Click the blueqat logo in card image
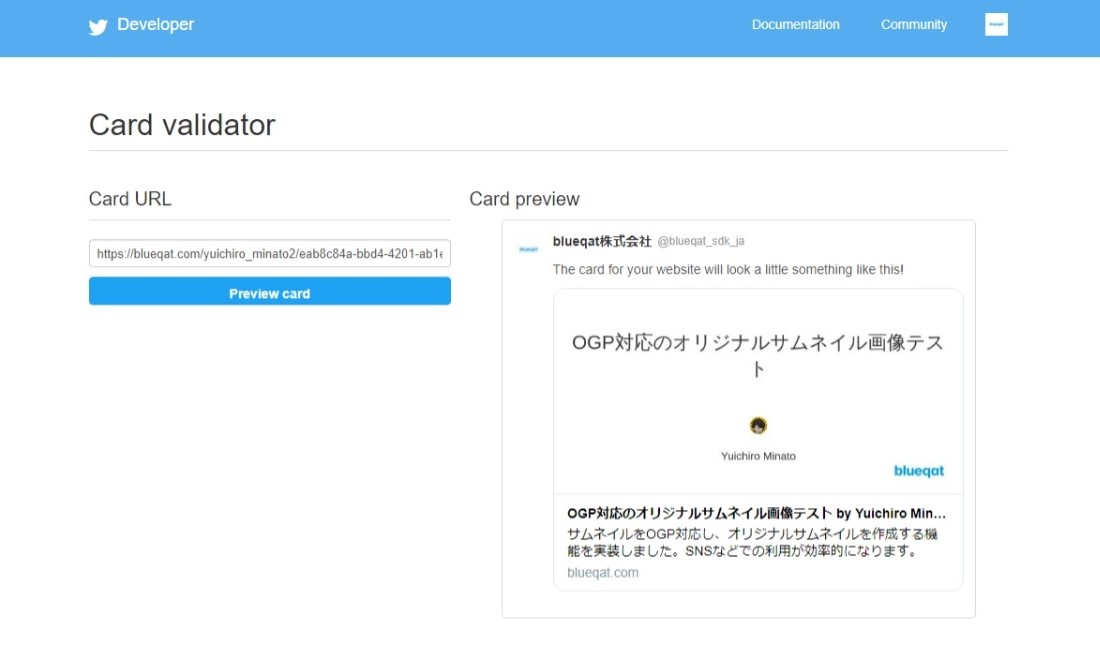 918,471
